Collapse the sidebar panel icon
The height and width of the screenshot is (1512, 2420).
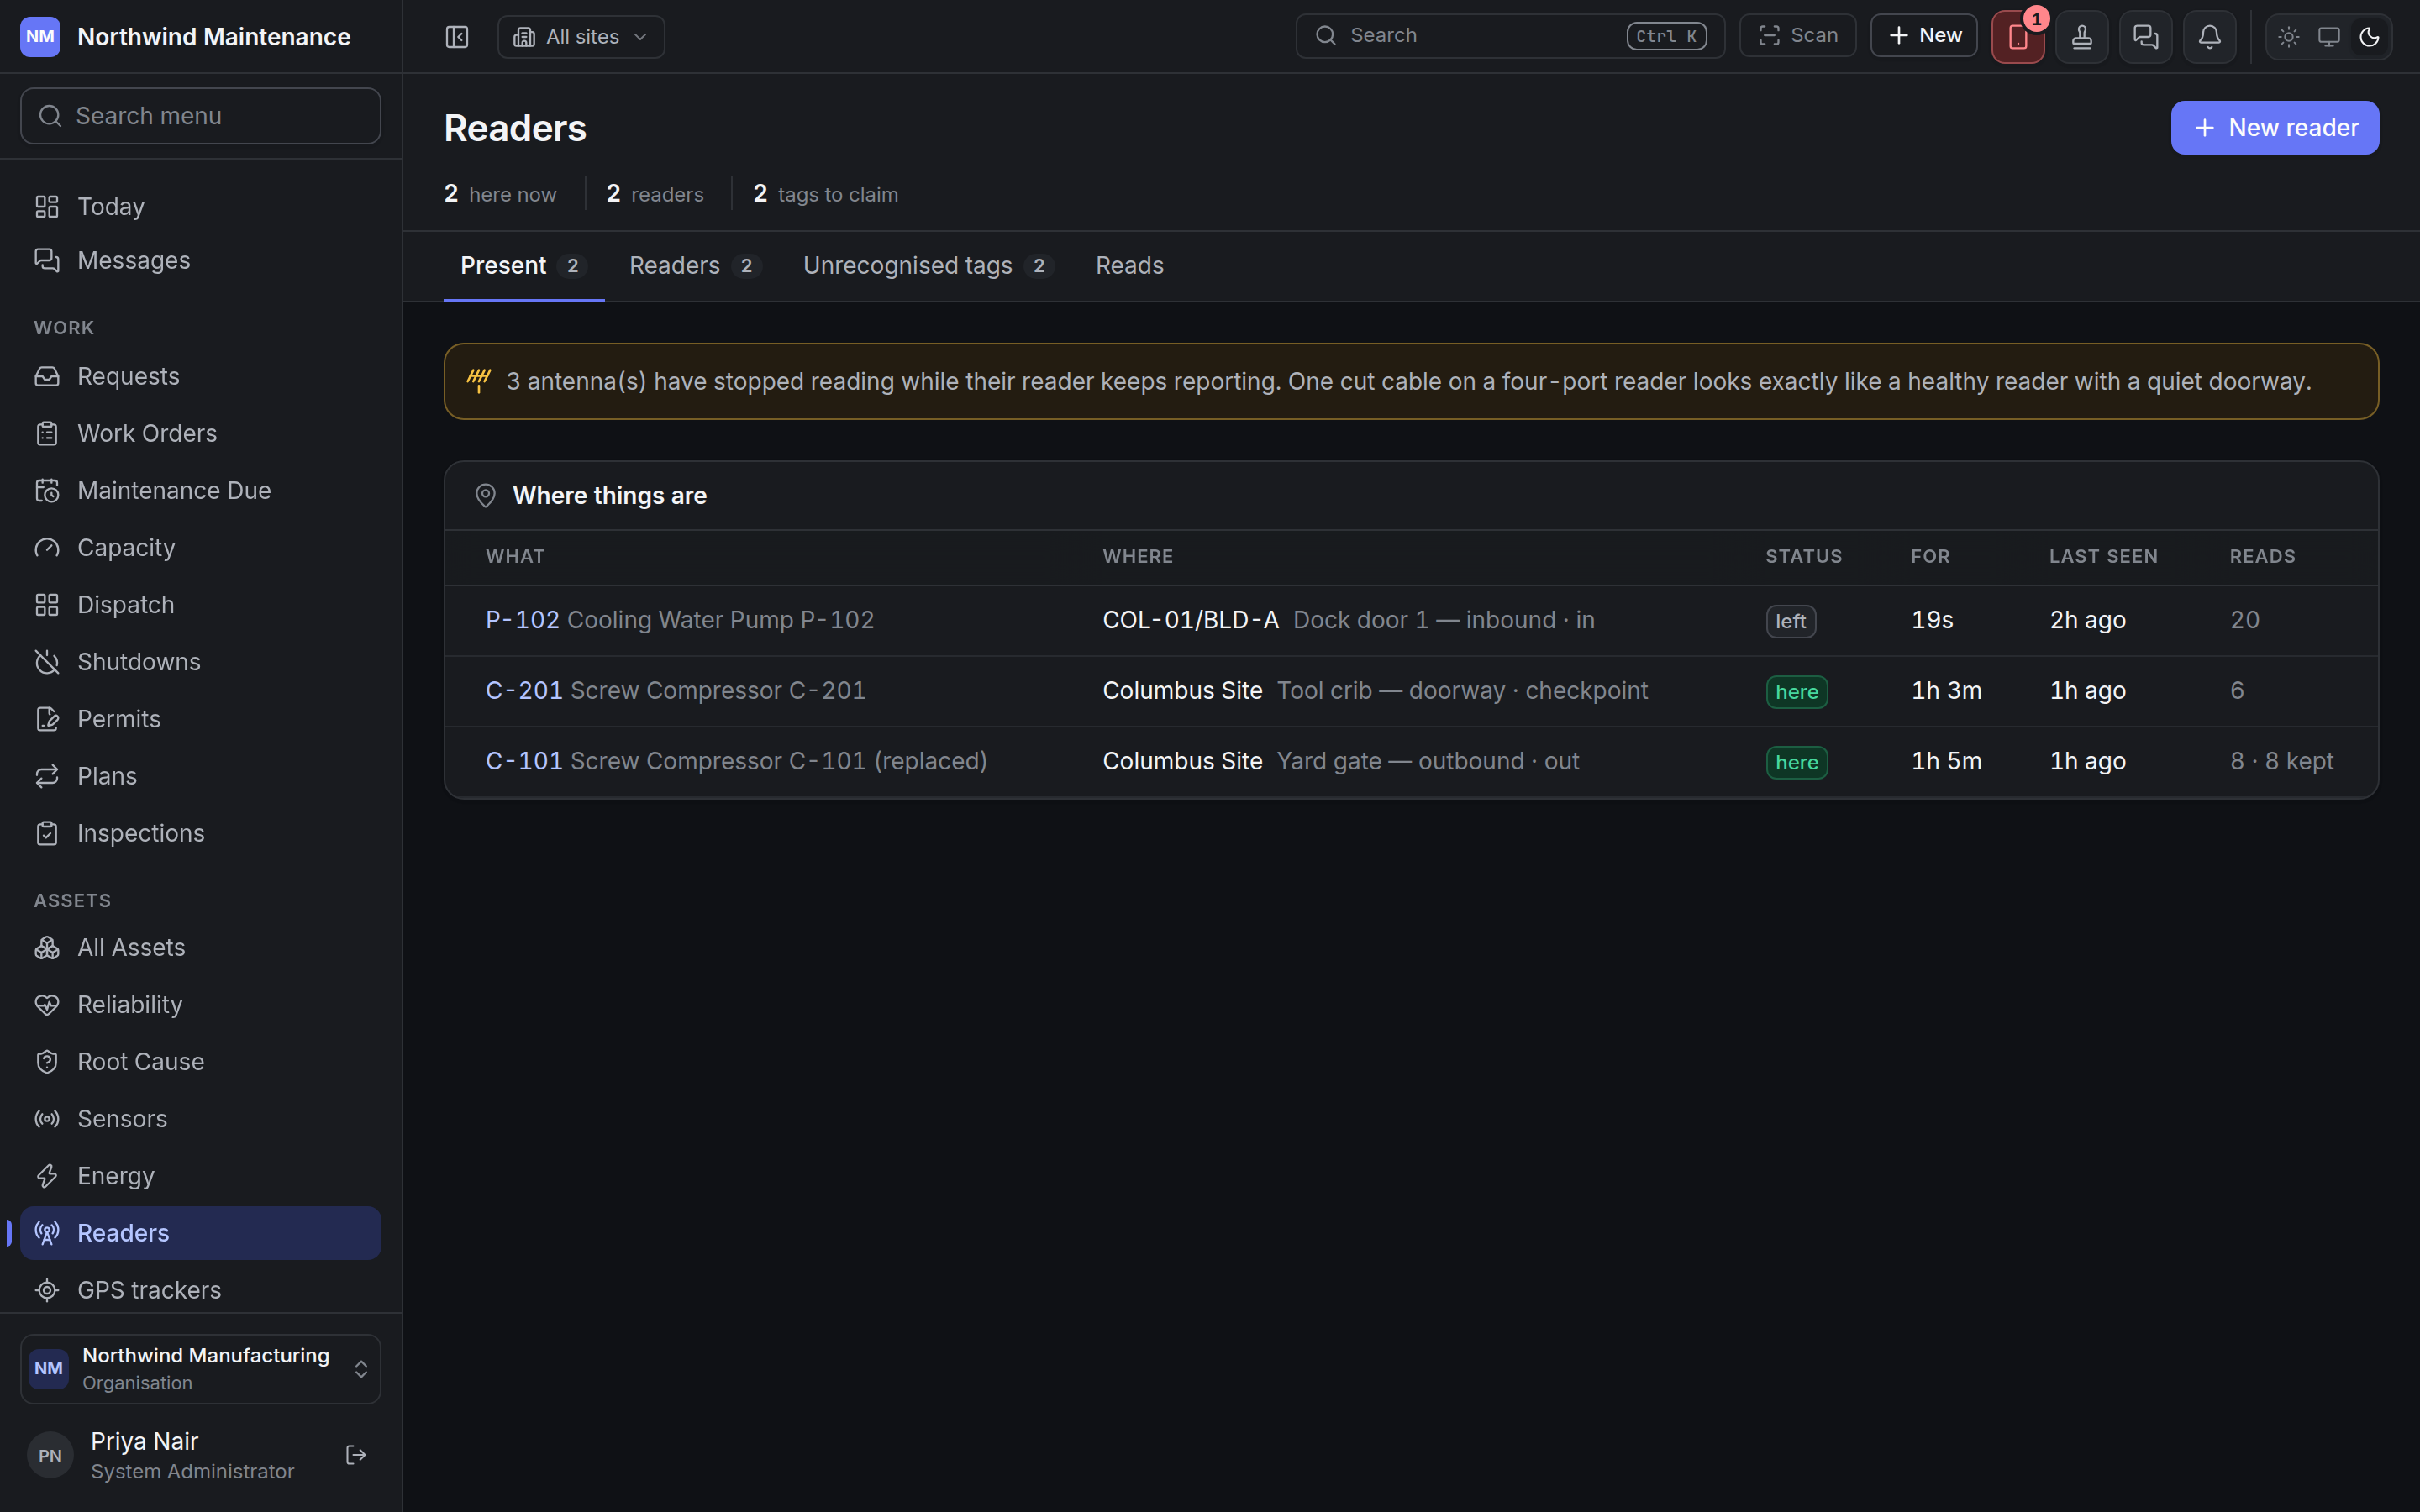457,37
